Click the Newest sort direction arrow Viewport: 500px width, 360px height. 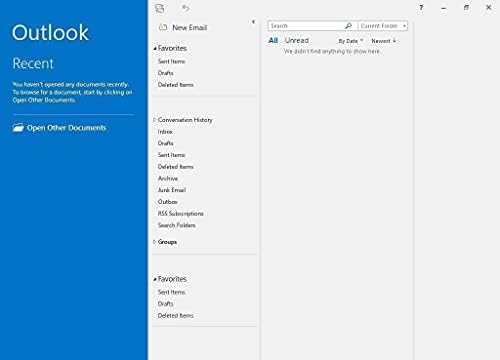pyautogui.click(x=394, y=41)
